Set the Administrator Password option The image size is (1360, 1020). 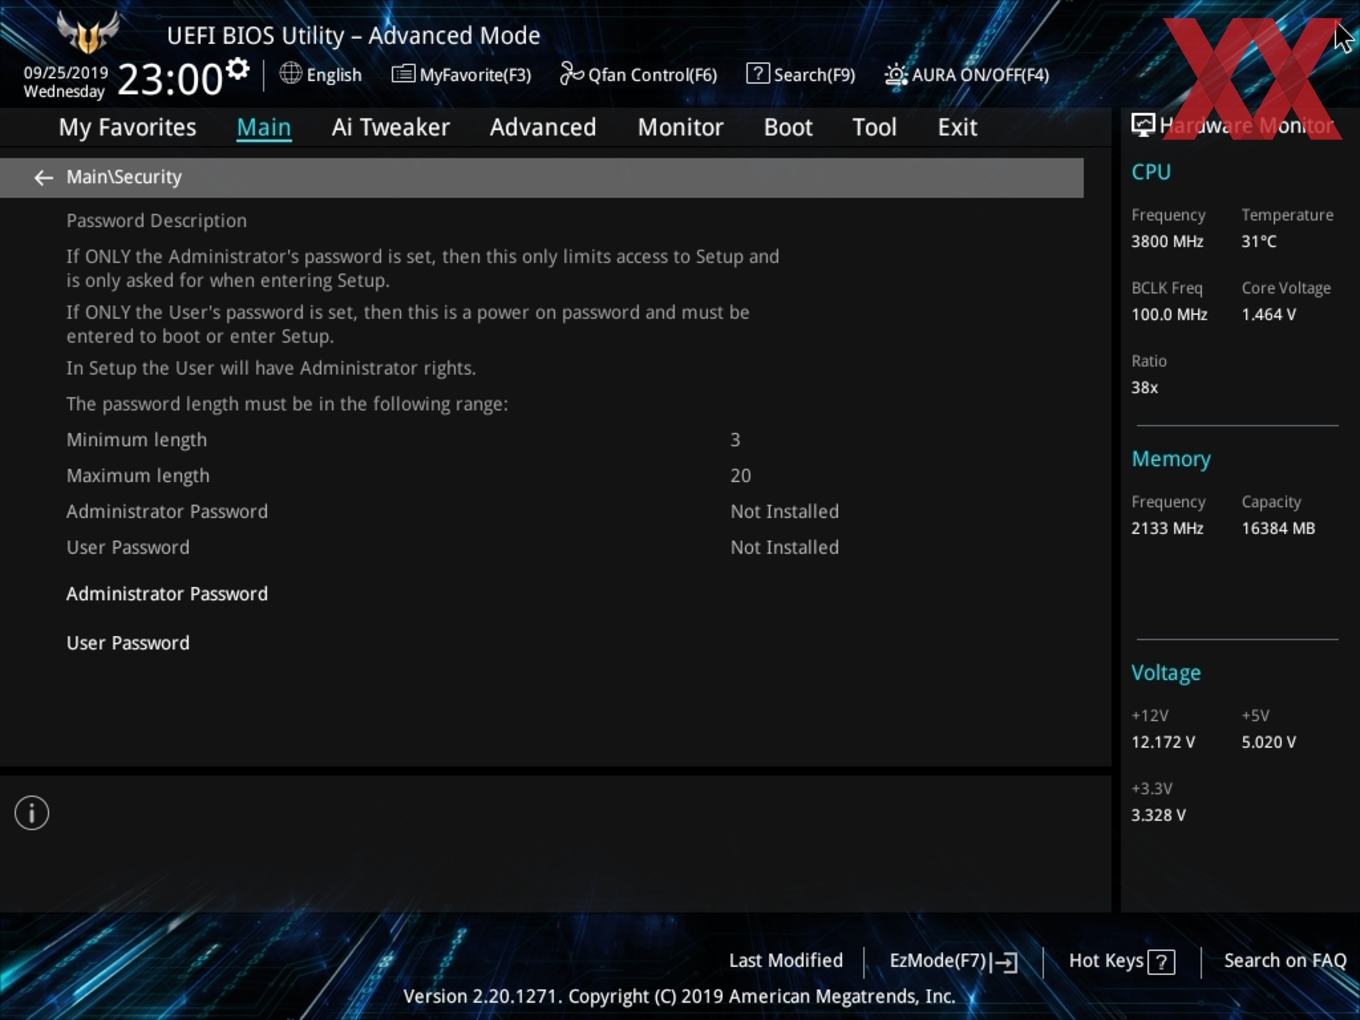167,594
